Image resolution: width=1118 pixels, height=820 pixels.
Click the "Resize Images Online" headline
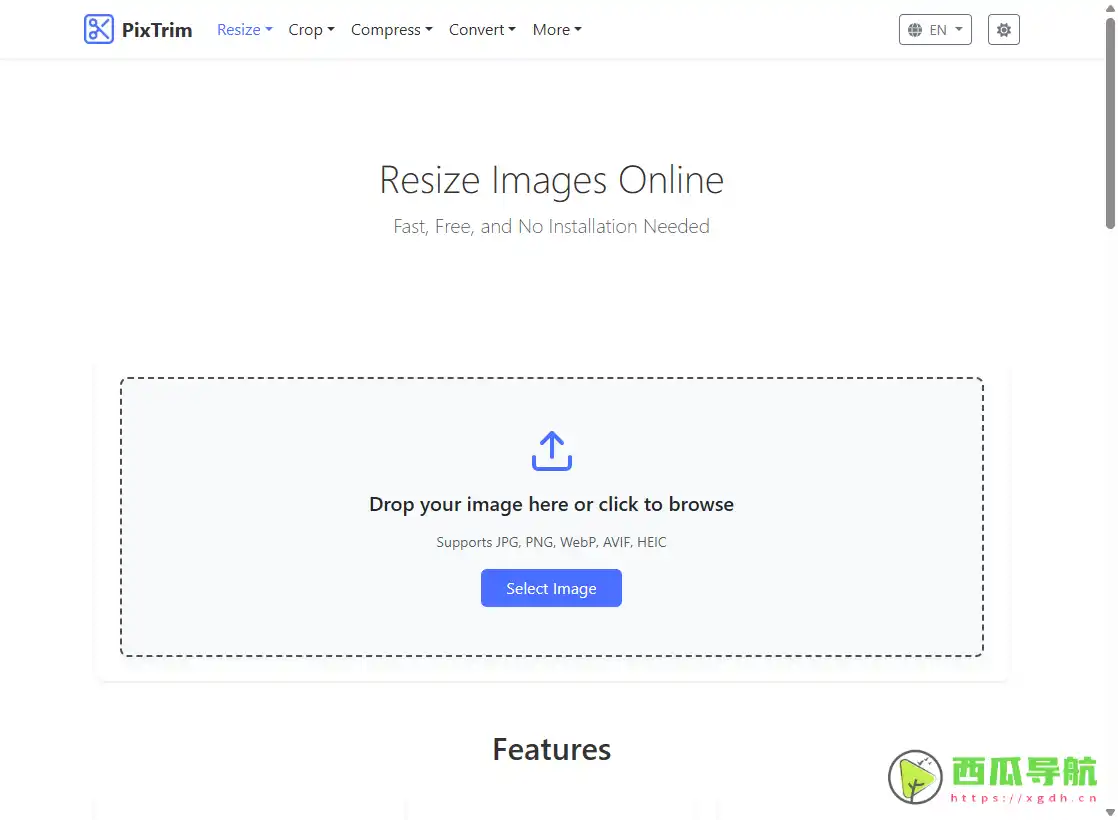[x=551, y=181]
